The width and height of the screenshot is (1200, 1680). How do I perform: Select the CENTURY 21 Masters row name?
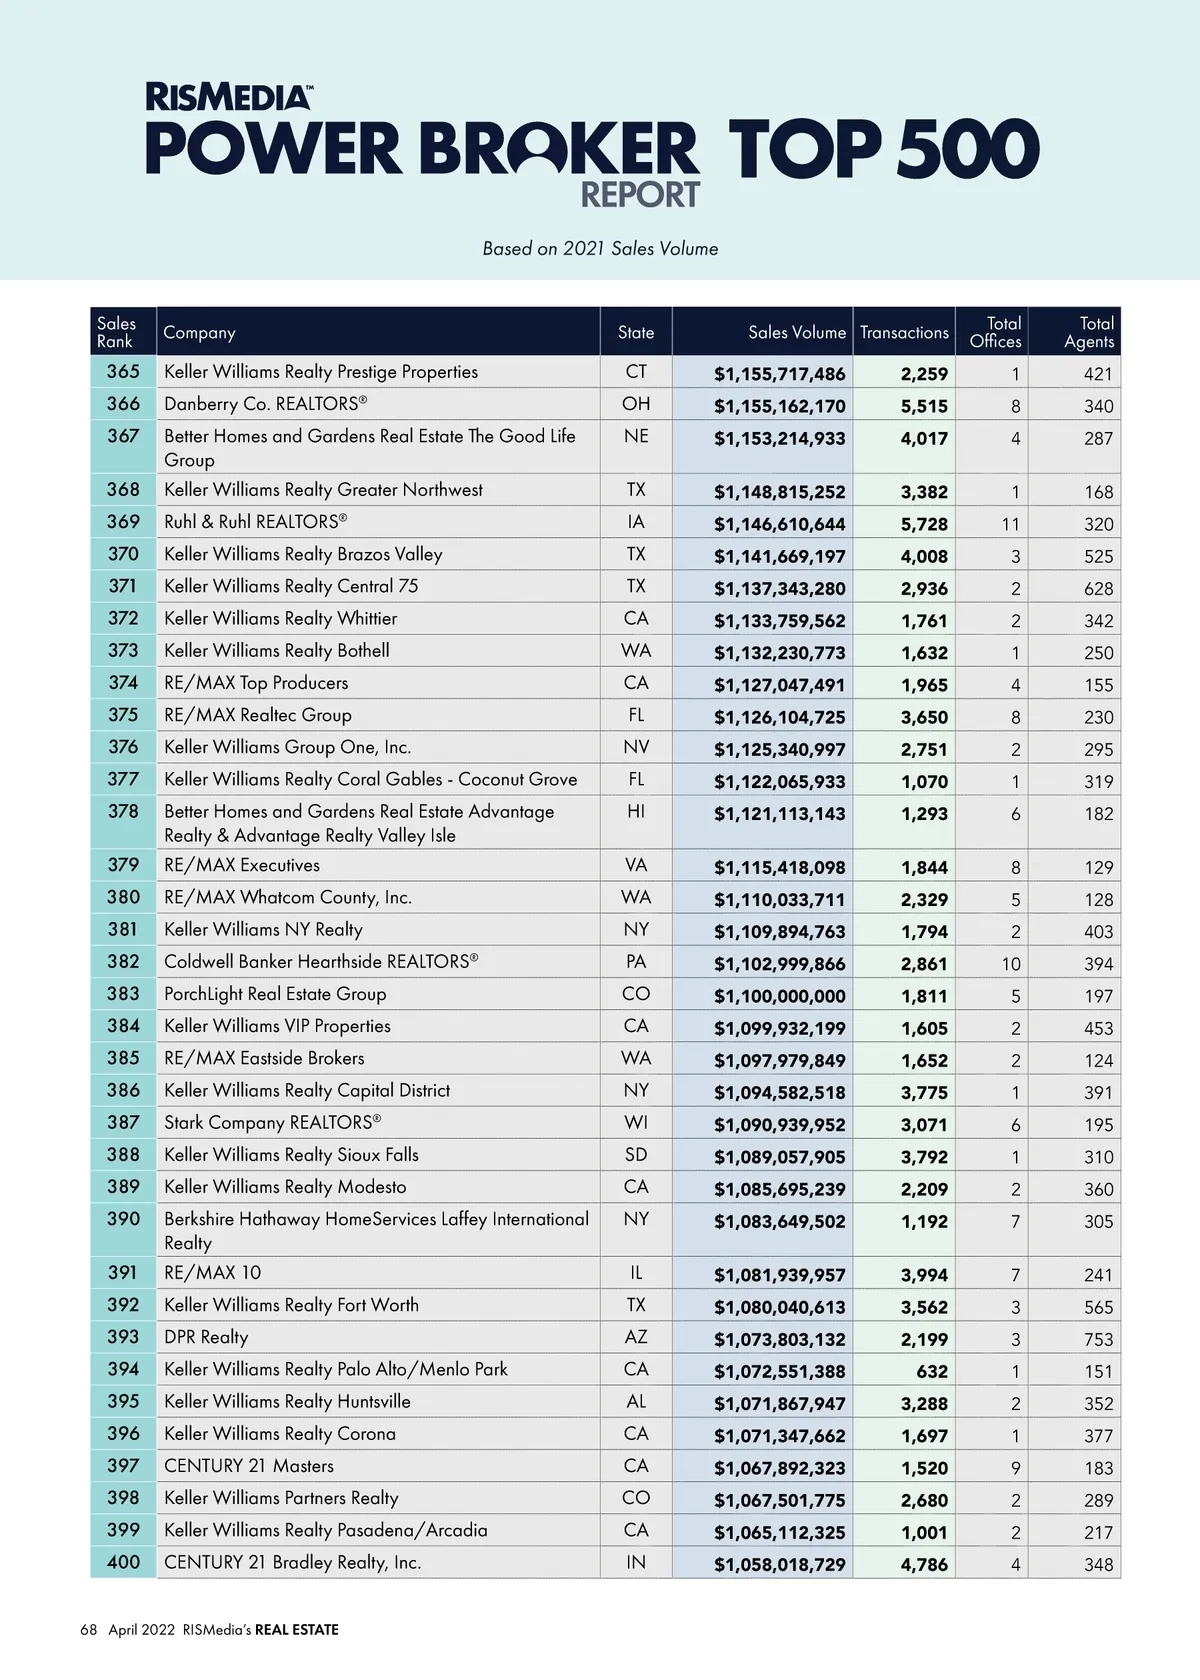tap(249, 1466)
